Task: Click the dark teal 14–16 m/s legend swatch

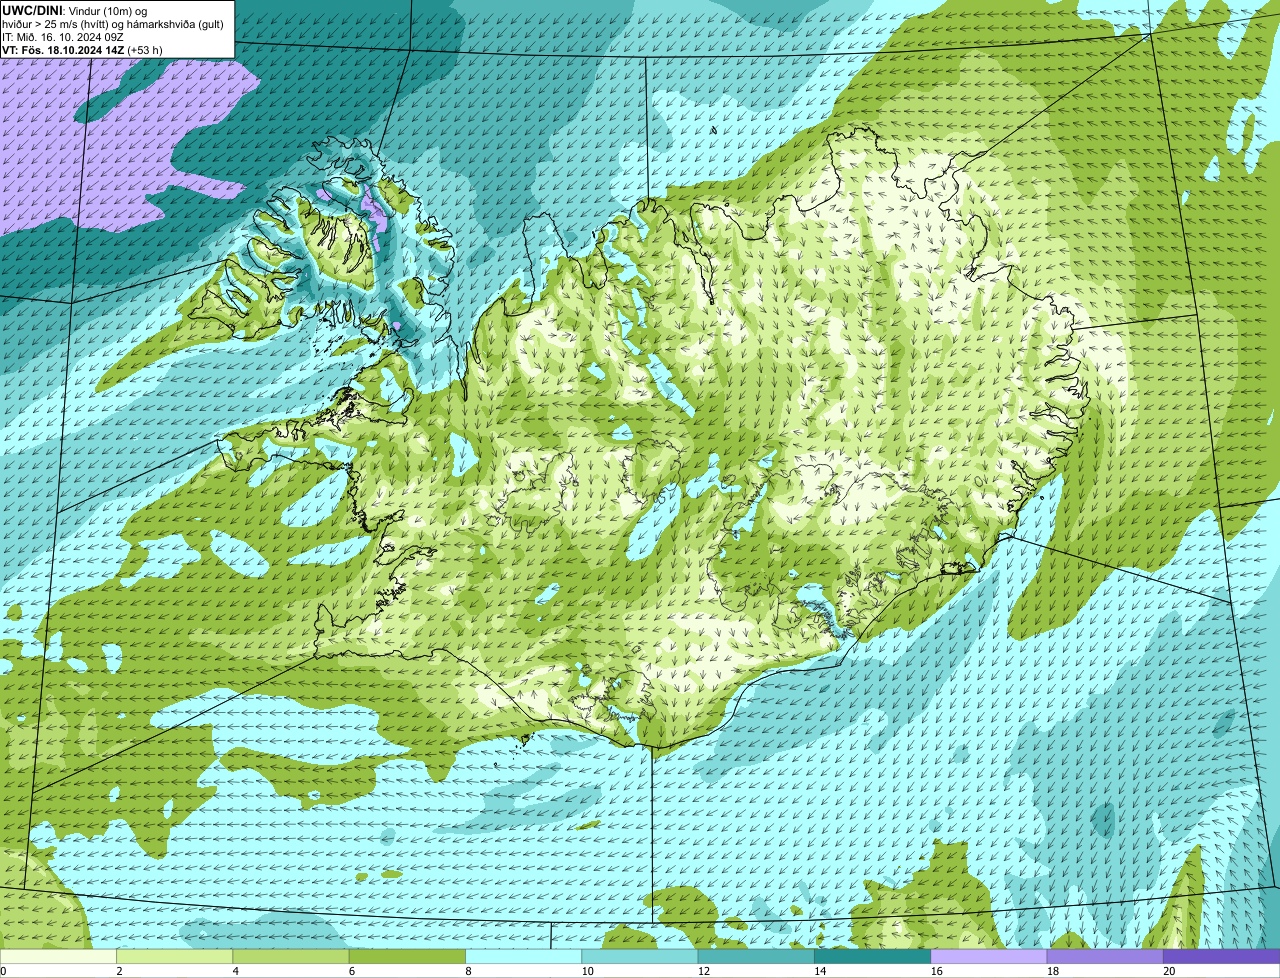Action: (x=872, y=956)
